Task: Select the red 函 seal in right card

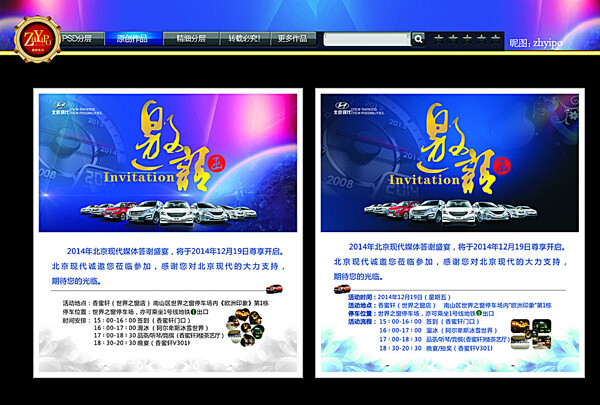Action: pyautogui.click(x=501, y=166)
